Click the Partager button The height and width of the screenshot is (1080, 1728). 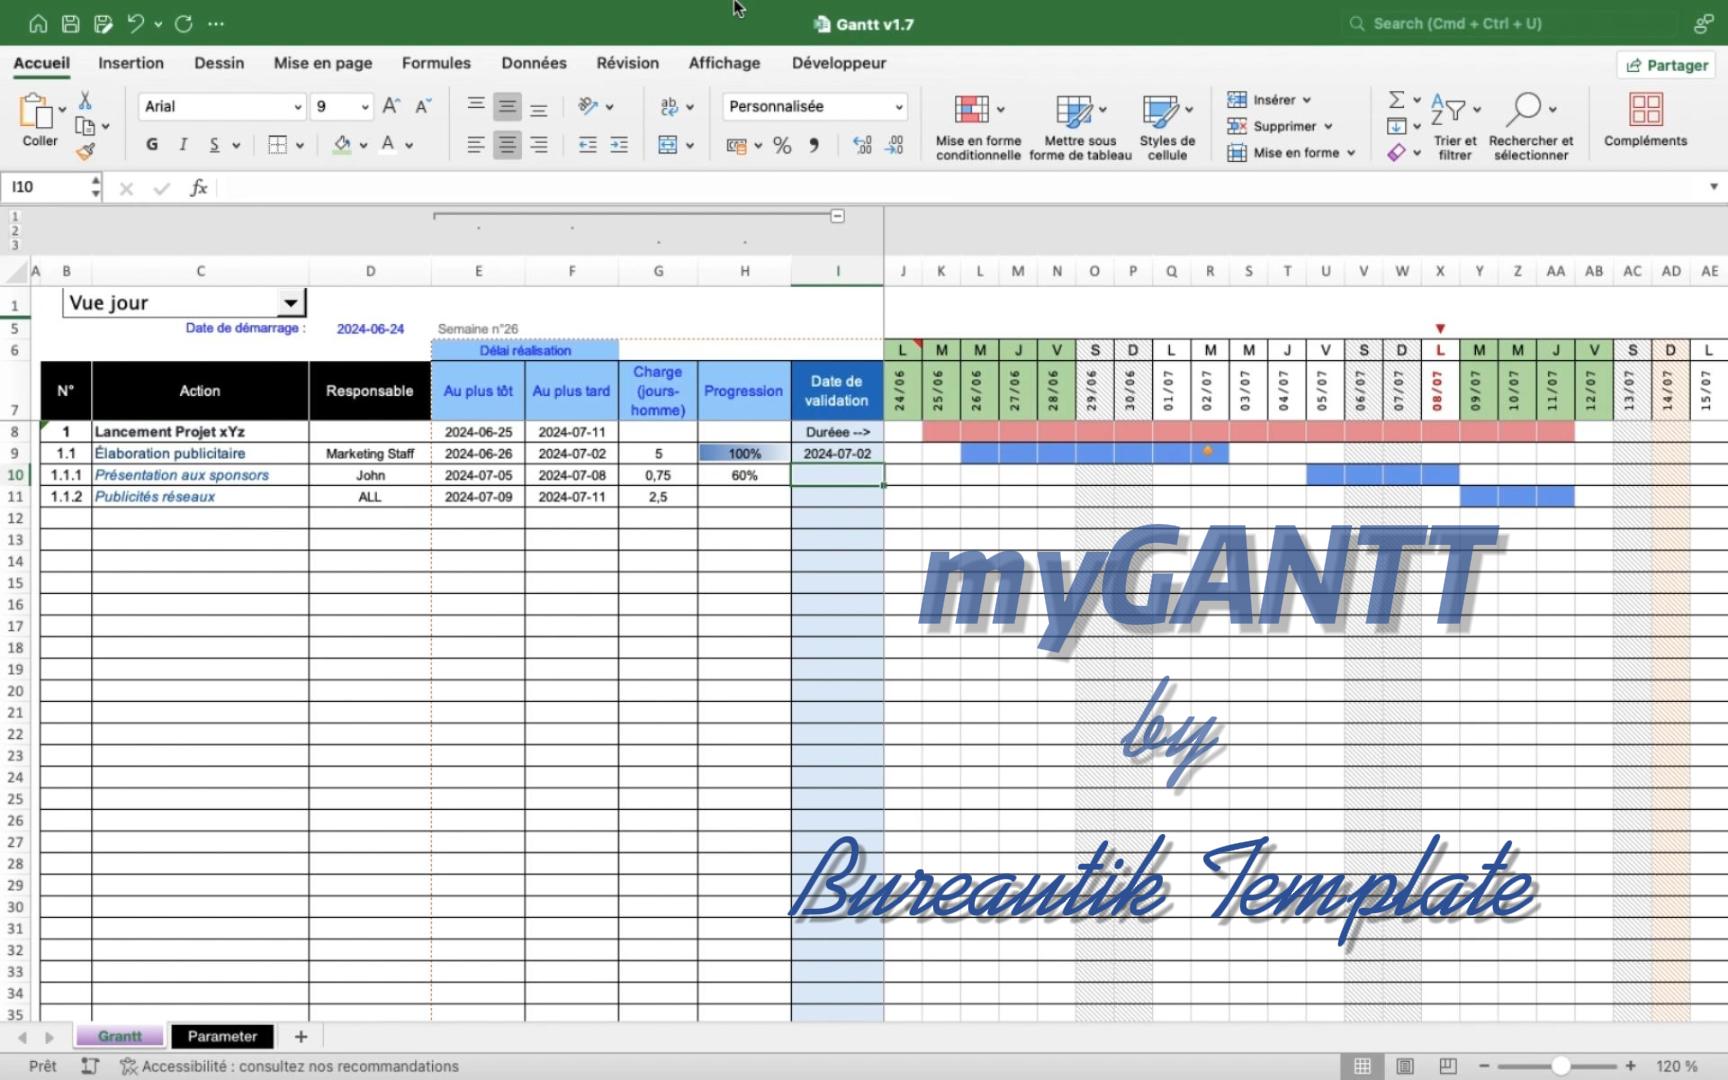coord(1666,64)
